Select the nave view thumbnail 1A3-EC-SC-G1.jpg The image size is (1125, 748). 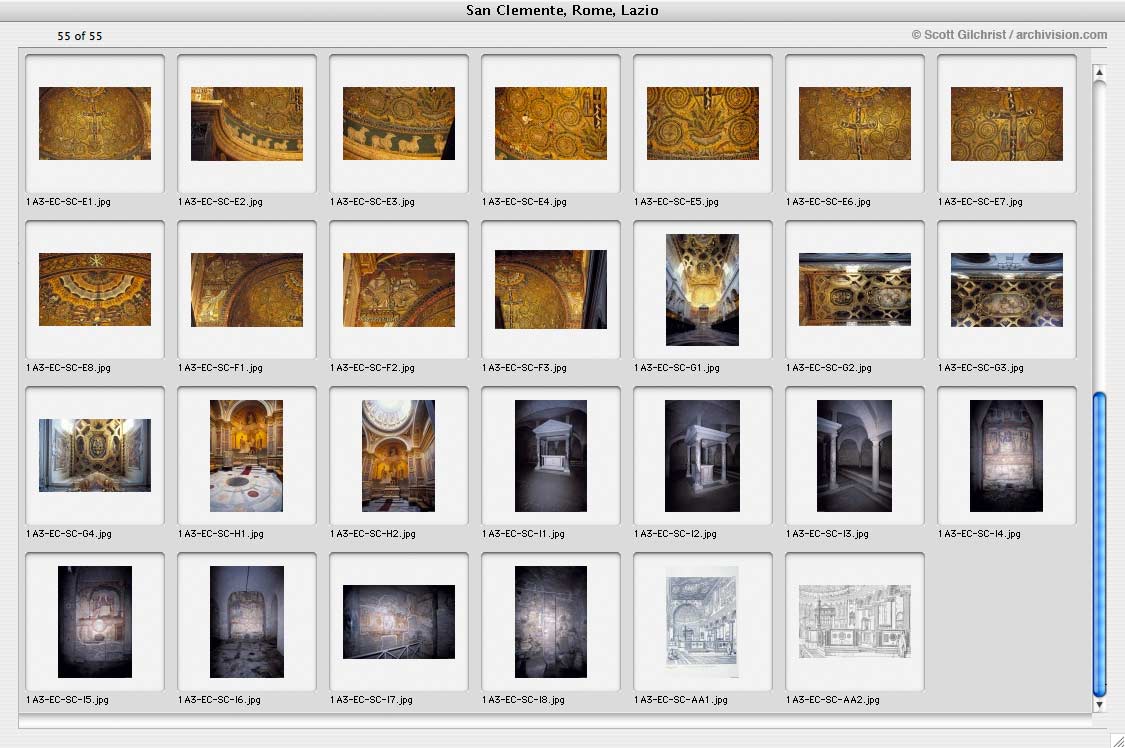point(702,290)
